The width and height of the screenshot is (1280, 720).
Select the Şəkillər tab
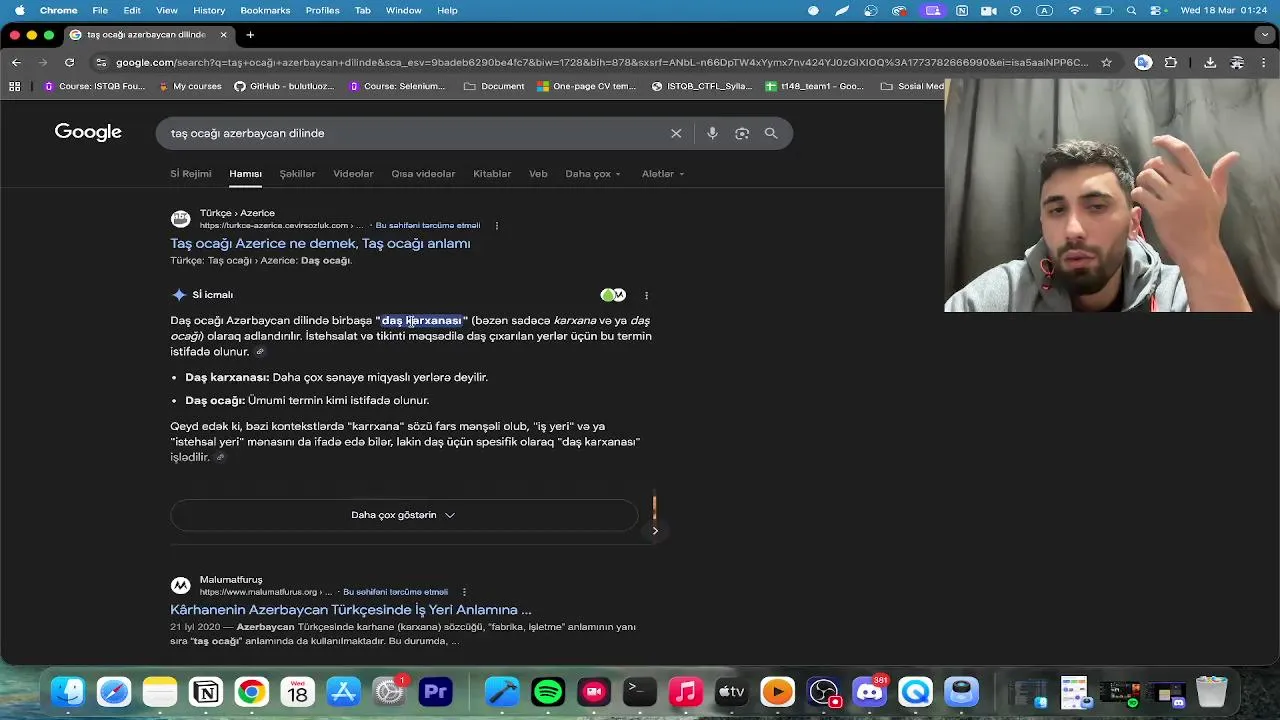297,174
